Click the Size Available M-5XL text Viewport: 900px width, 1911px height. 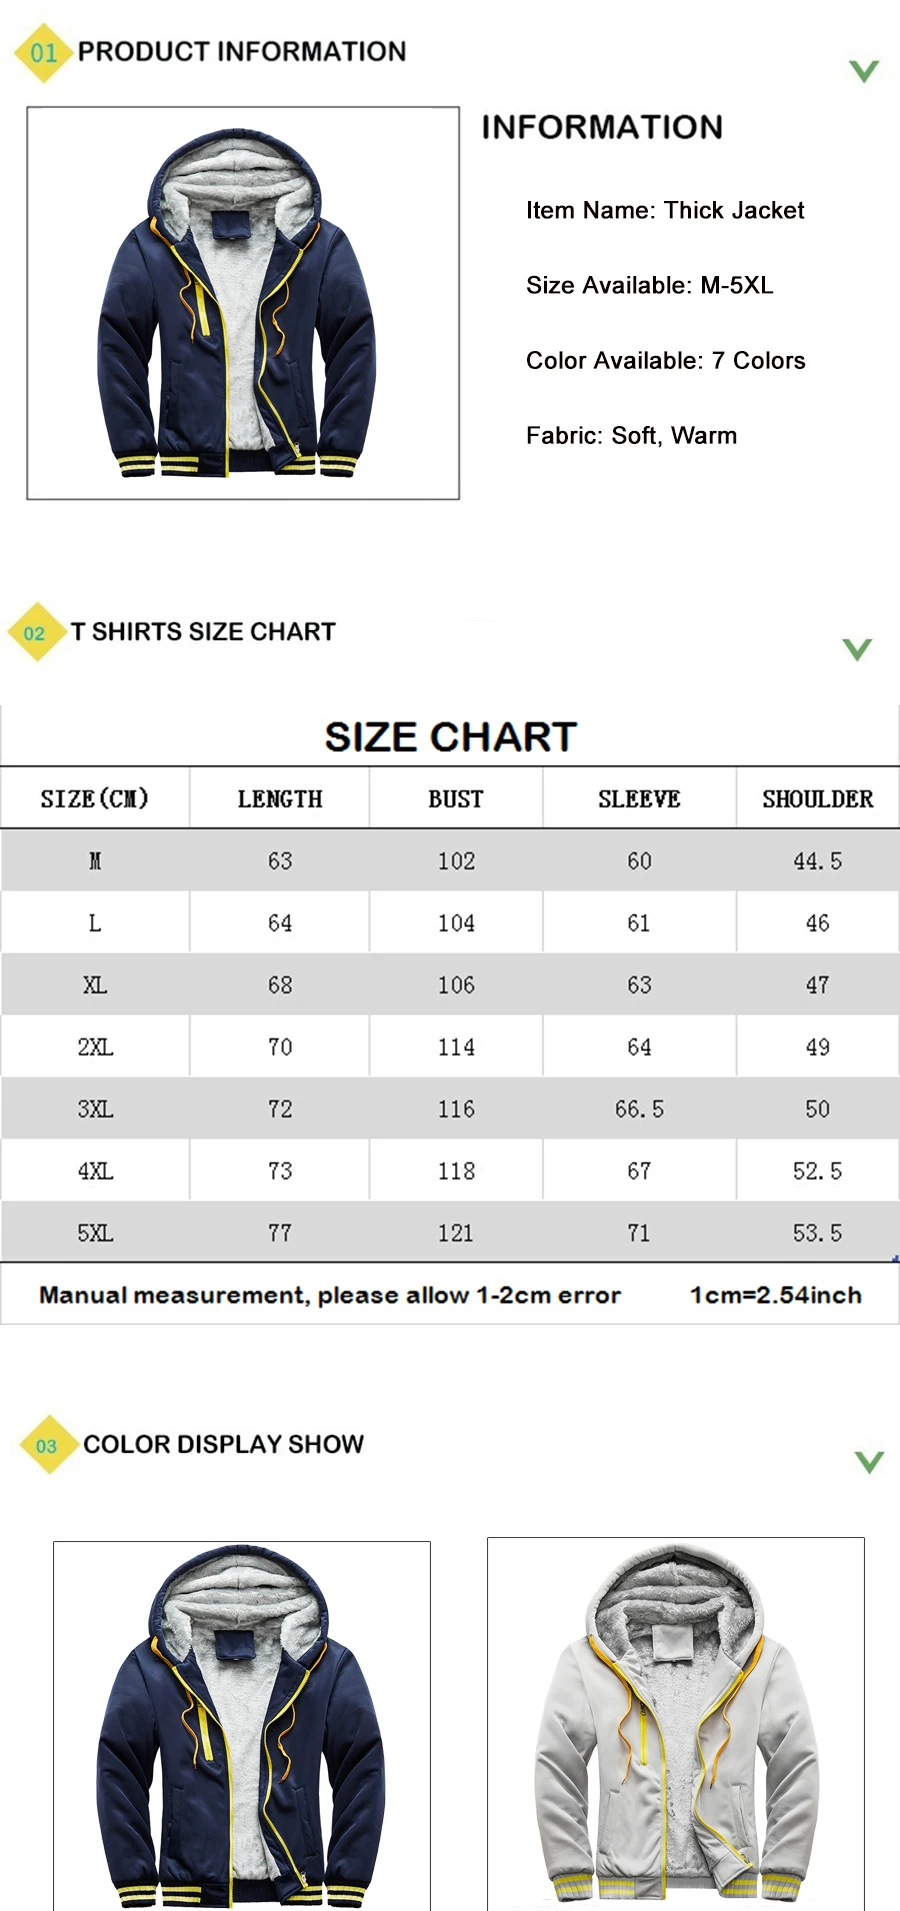[x=649, y=286]
